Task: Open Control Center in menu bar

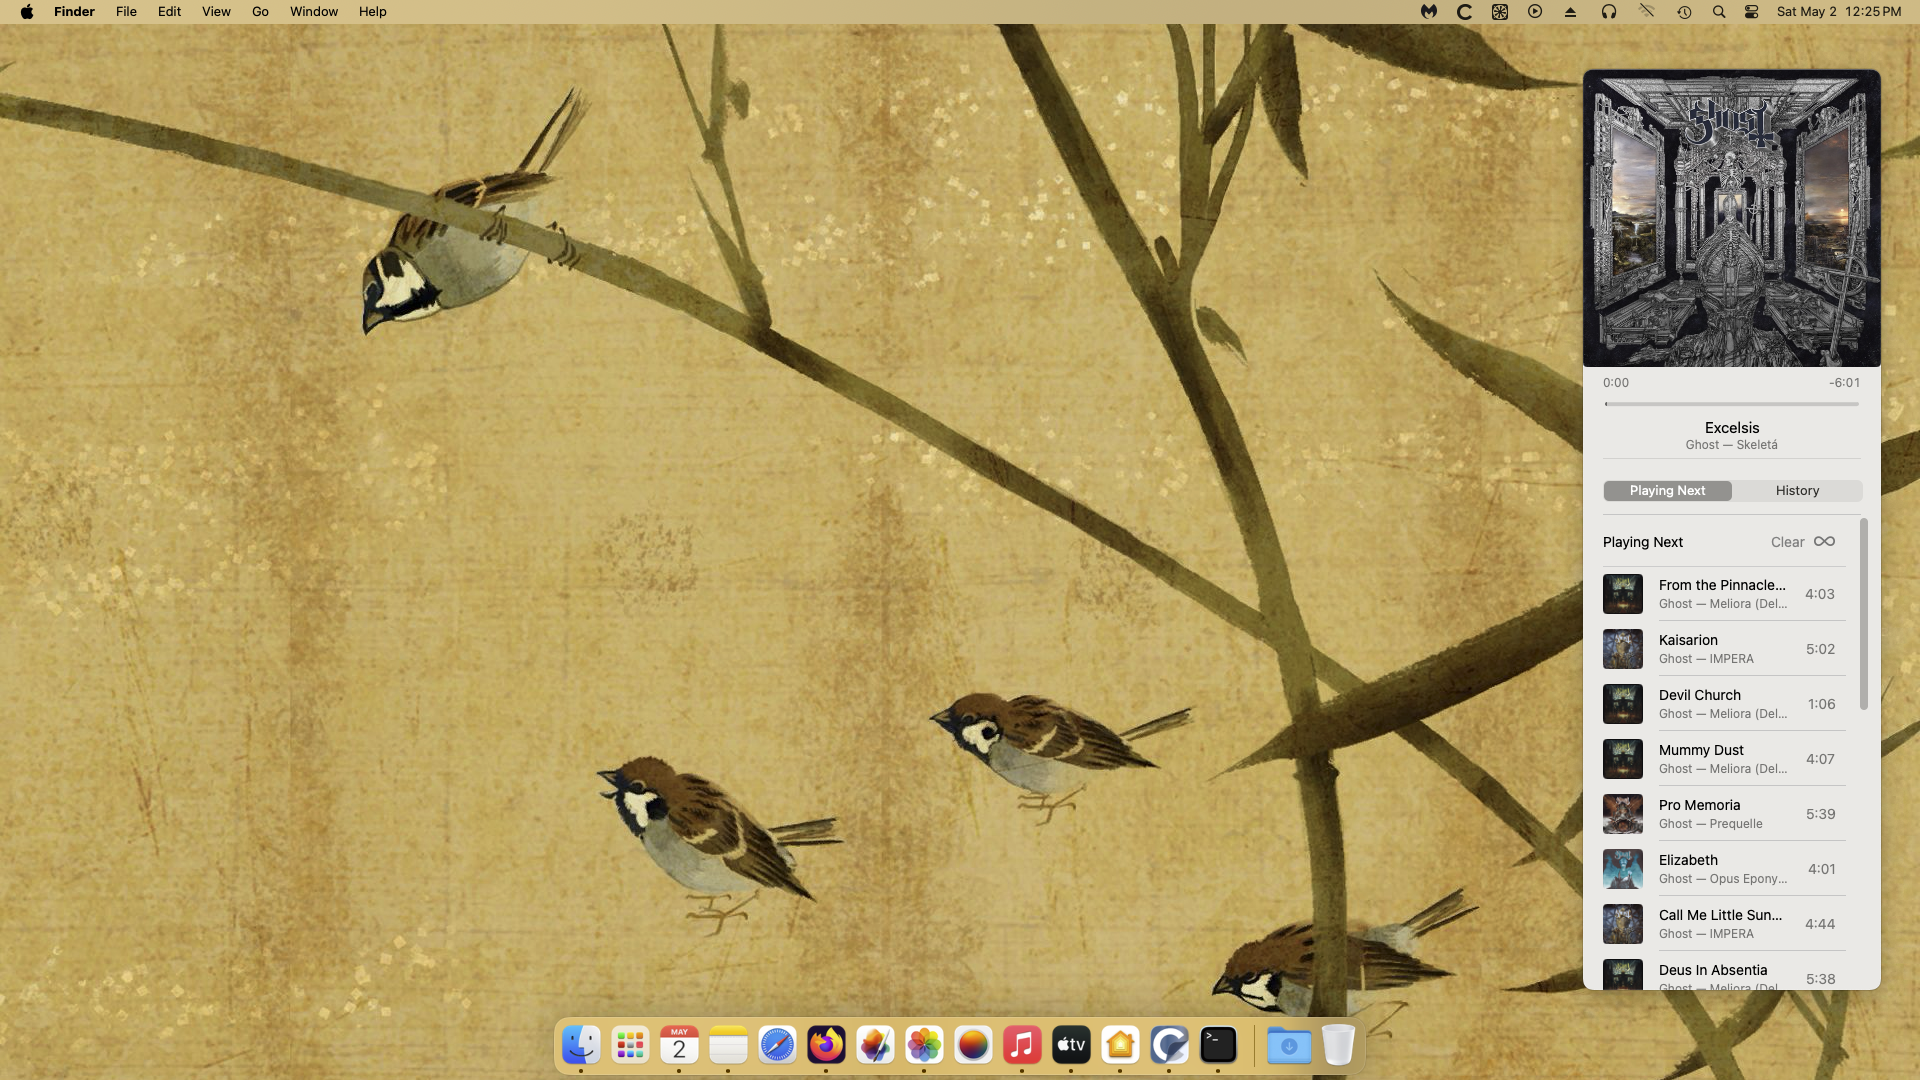Action: pos(1751,12)
